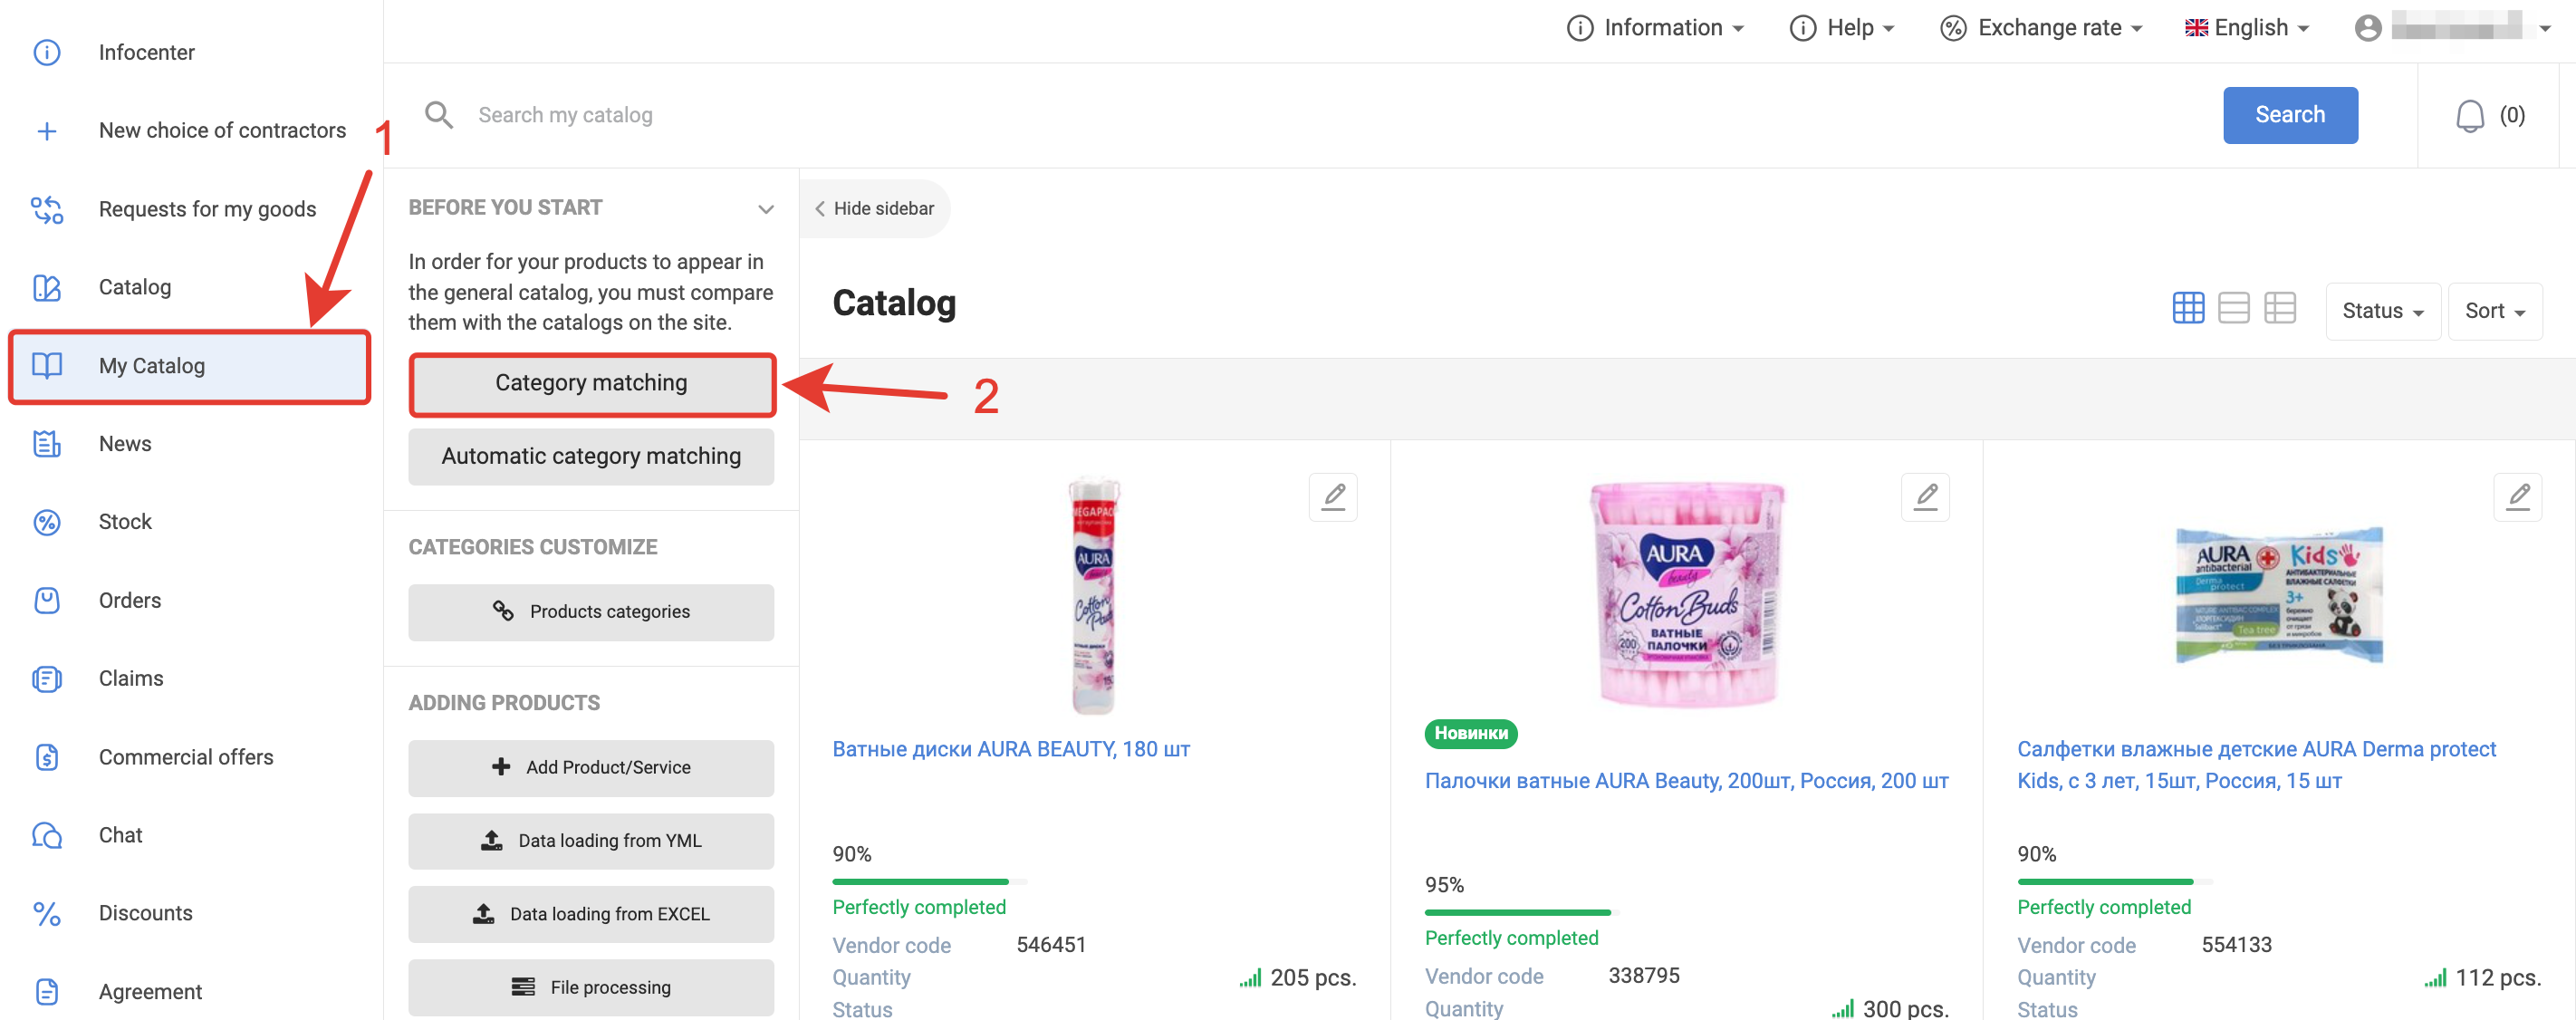The width and height of the screenshot is (2576, 1020).
Task: Open the Sort dropdown
Action: [2494, 311]
